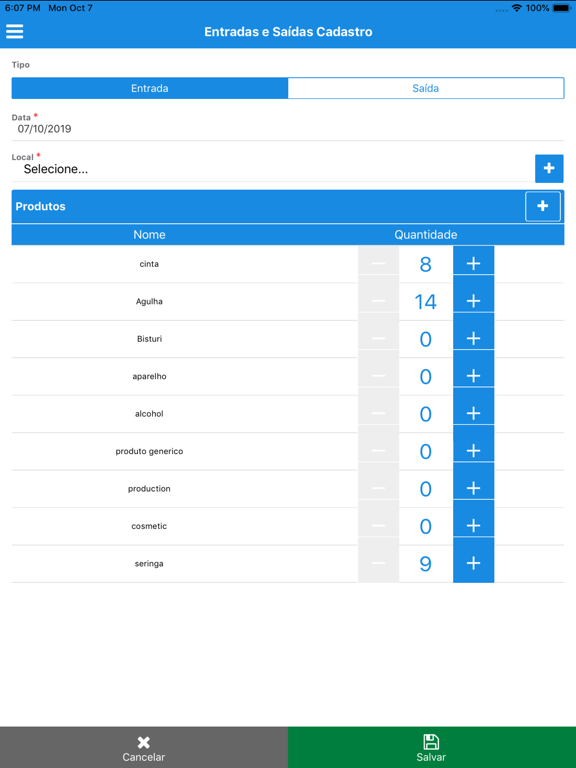This screenshot has height=768, width=576.
Task: Select the Agulha quantity value 14
Action: tap(426, 302)
